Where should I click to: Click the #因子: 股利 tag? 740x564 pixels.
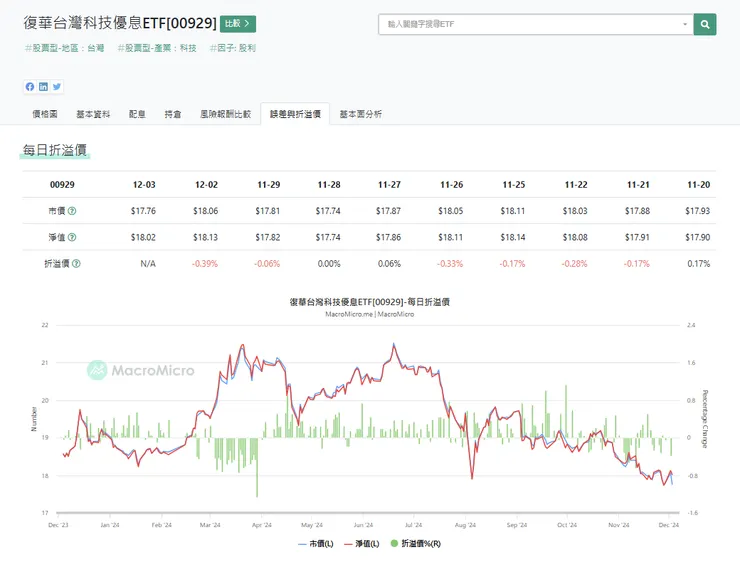click(x=232, y=48)
